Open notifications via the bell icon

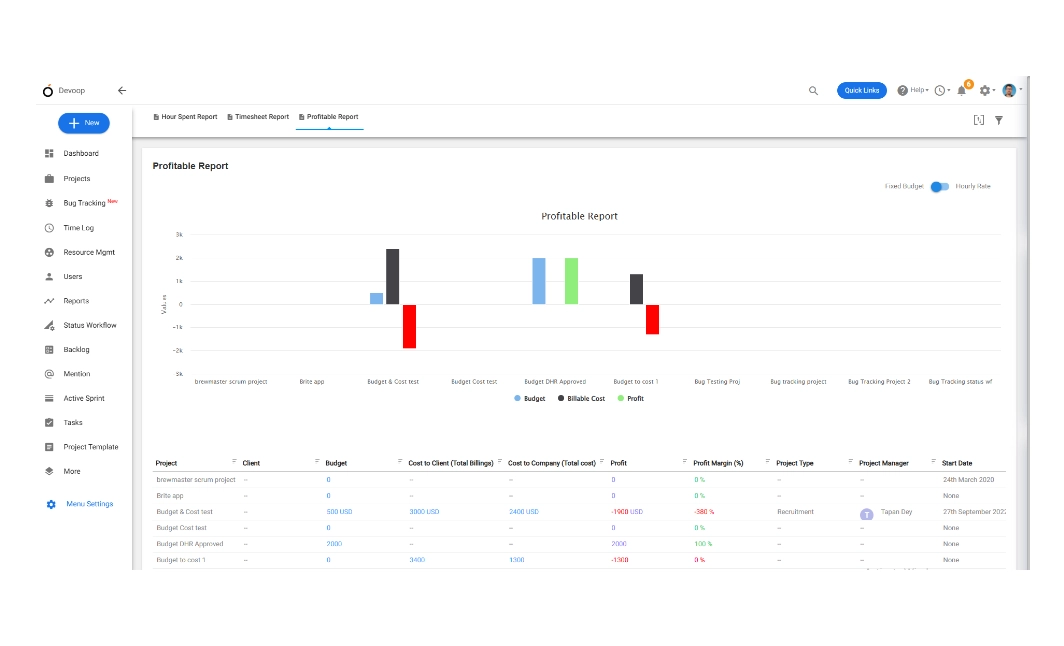962,90
